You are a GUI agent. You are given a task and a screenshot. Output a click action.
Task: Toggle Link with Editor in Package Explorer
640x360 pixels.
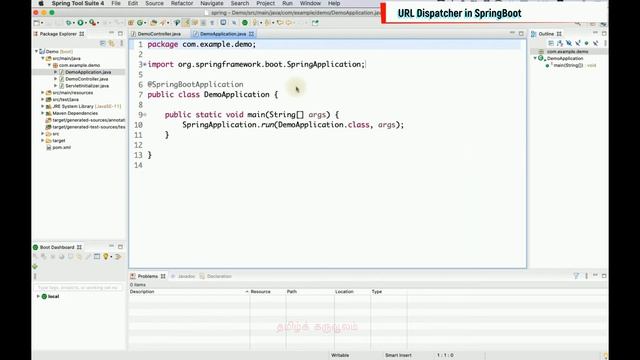coord(112,43)
